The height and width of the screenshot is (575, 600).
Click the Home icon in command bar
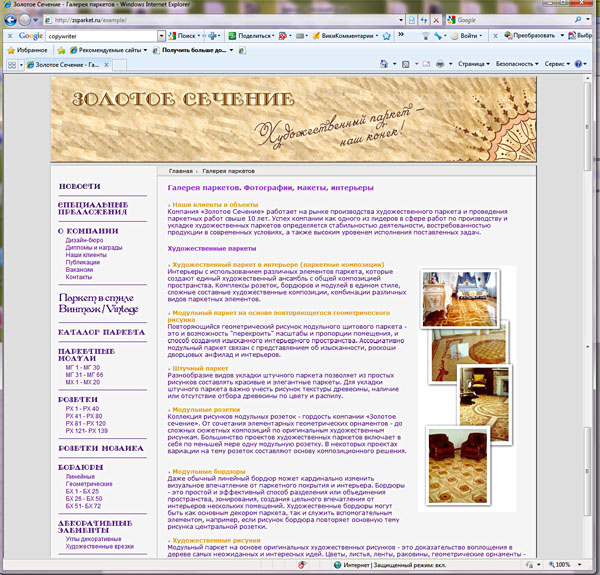pos(384,64)
